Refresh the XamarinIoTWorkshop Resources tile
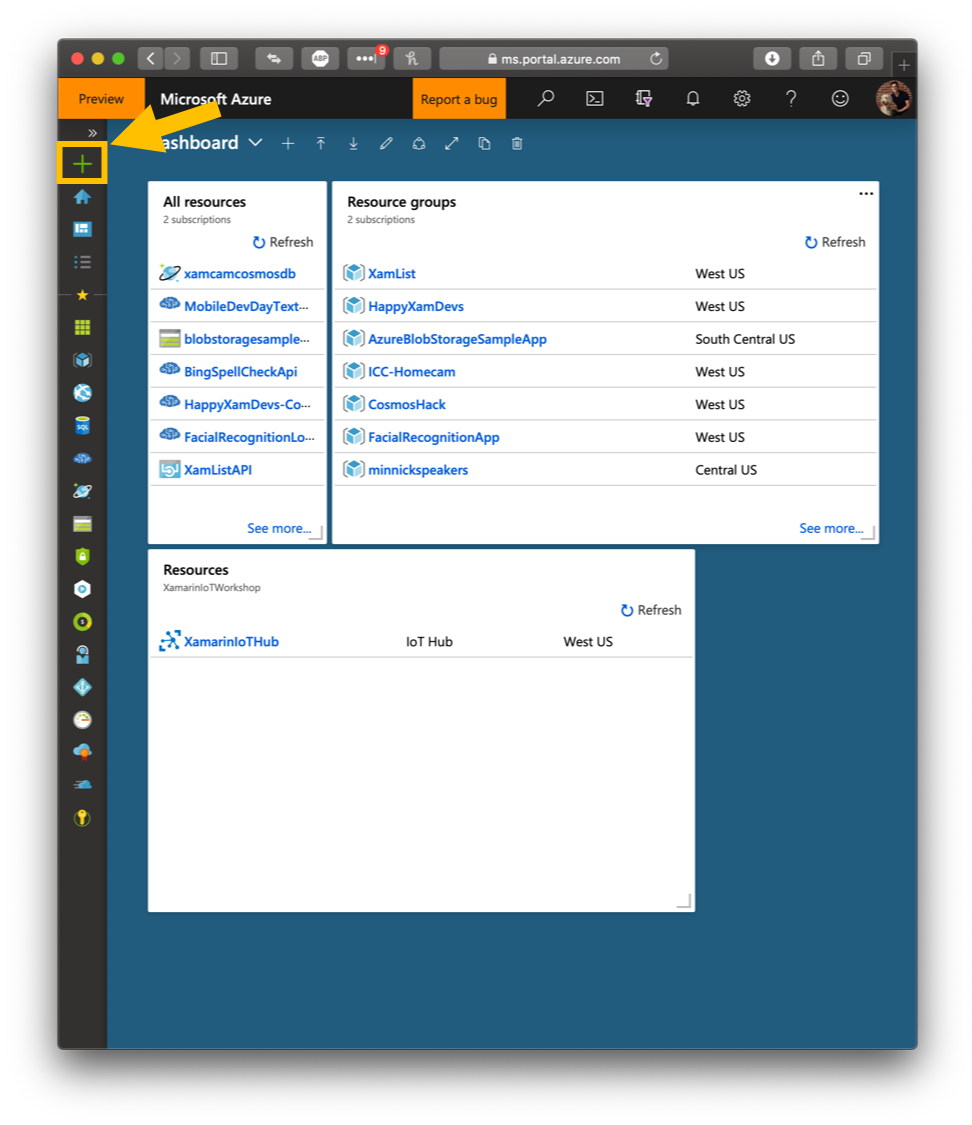The height and width of the screenshot is (1125, 972). [x=651, y=610]
